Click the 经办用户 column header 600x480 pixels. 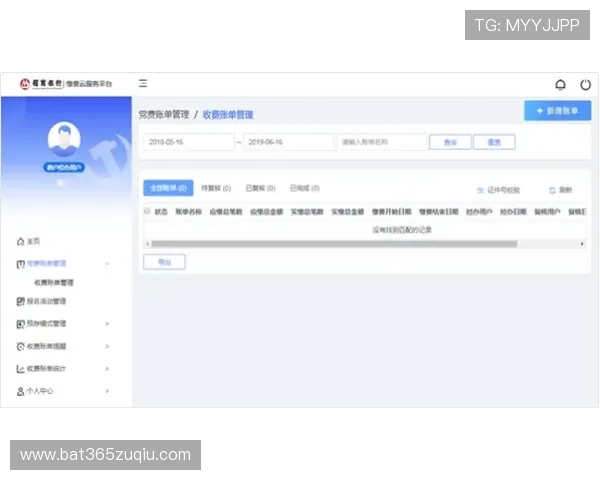tap(479, 212)
